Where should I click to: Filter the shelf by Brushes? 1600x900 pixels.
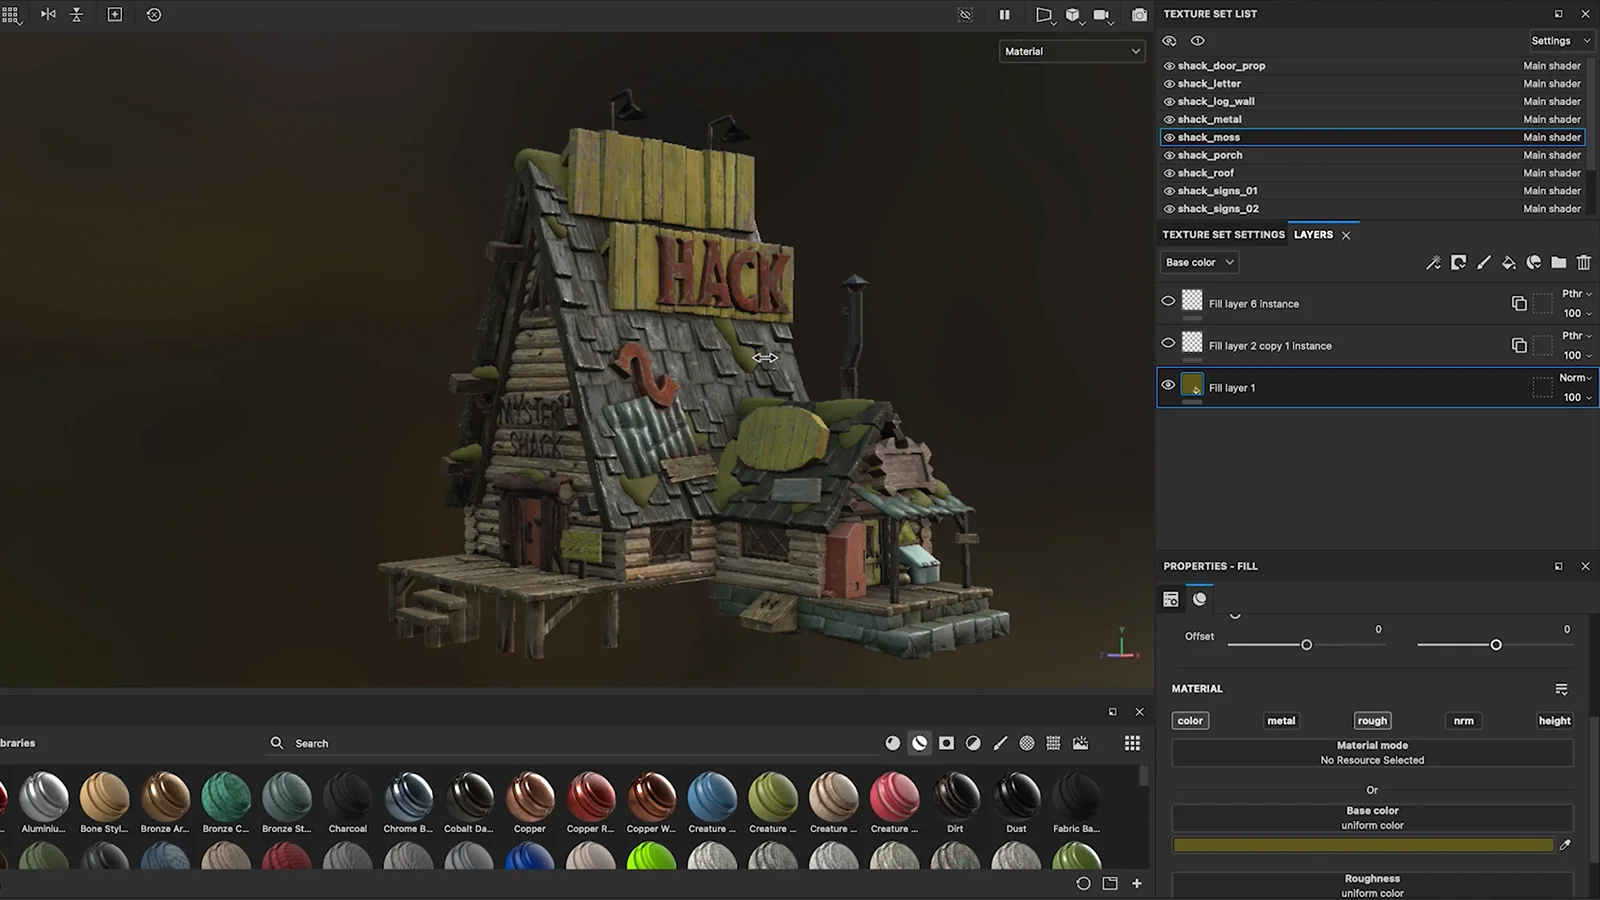click(x=1000, y=743)
